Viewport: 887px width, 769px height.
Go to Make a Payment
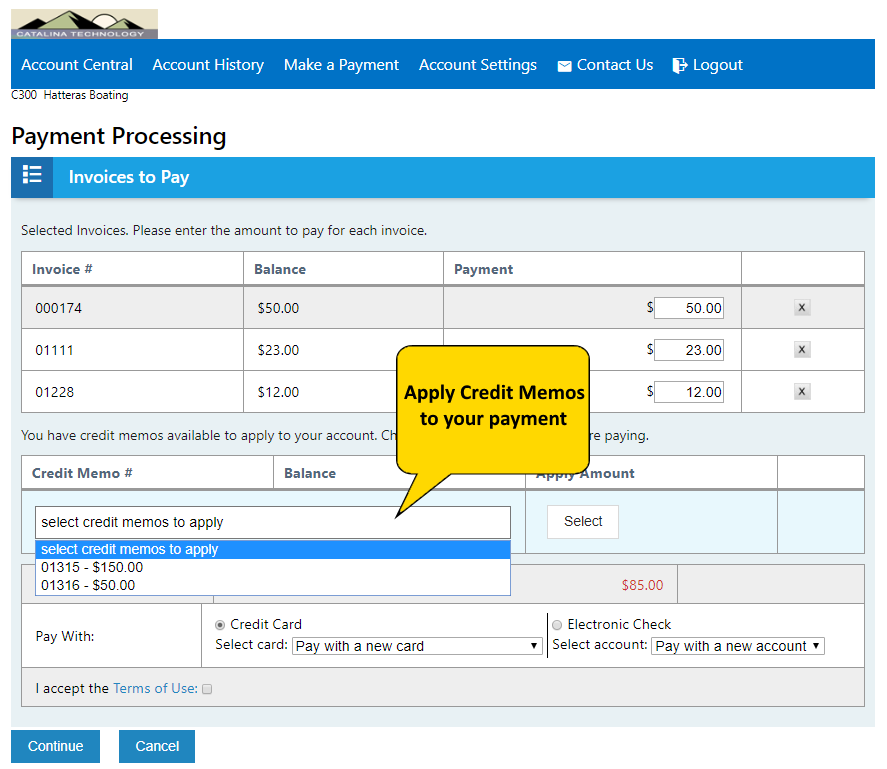point(341,65)
